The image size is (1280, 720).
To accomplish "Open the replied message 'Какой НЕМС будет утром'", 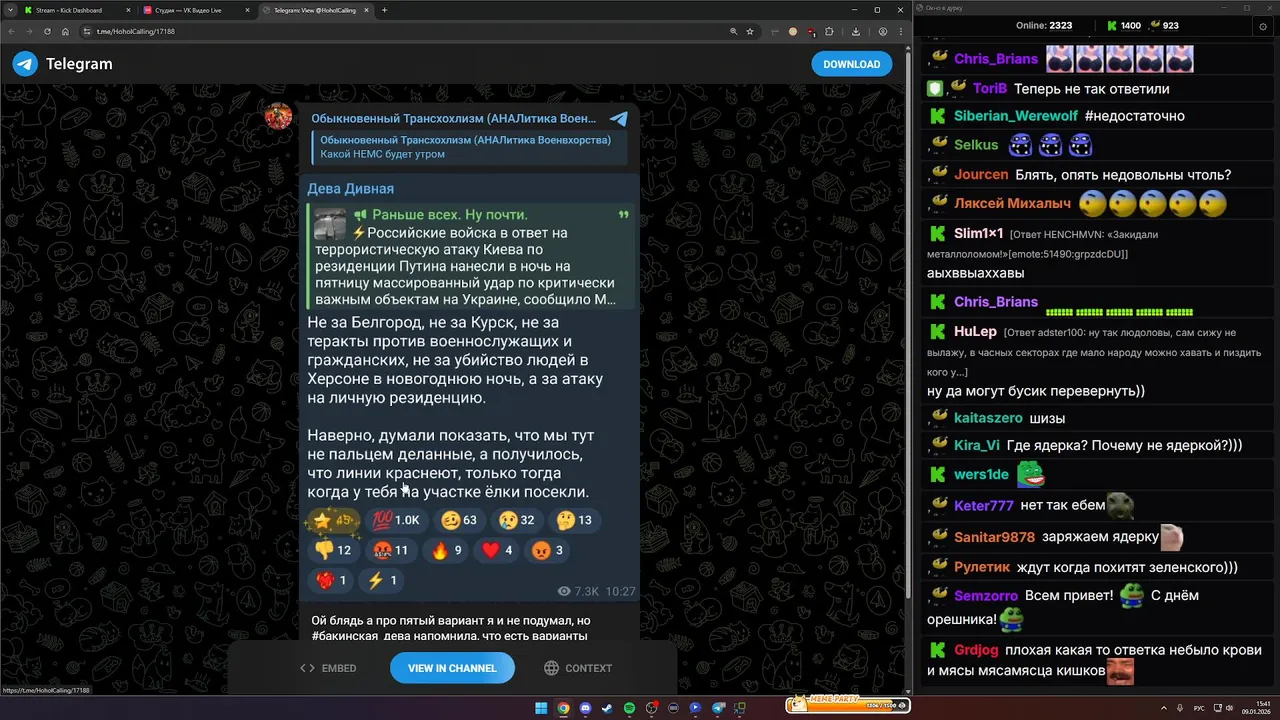I will (x=470, y=147).
